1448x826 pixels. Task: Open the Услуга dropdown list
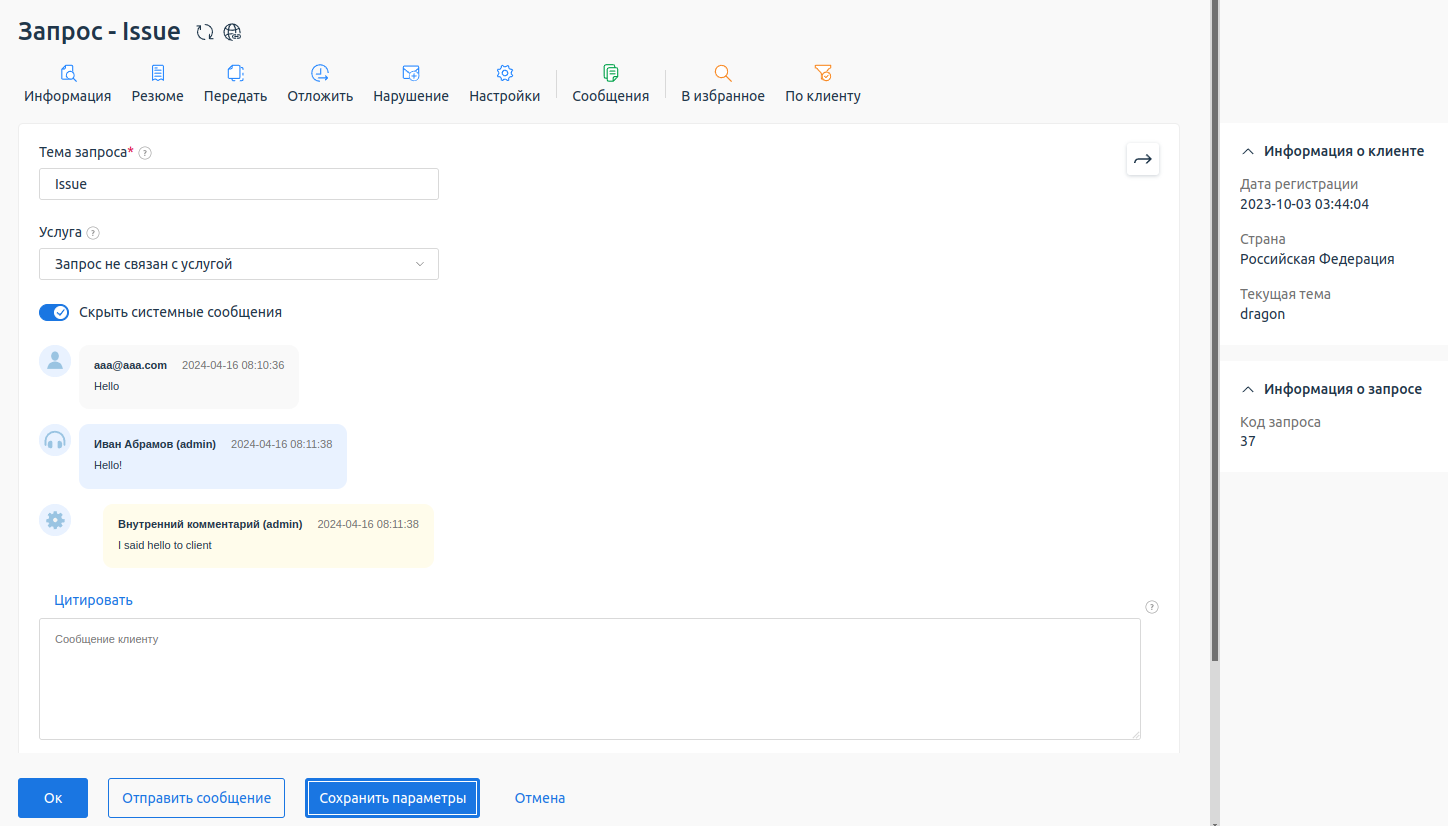pyautogui.click(x=238, y=264)
